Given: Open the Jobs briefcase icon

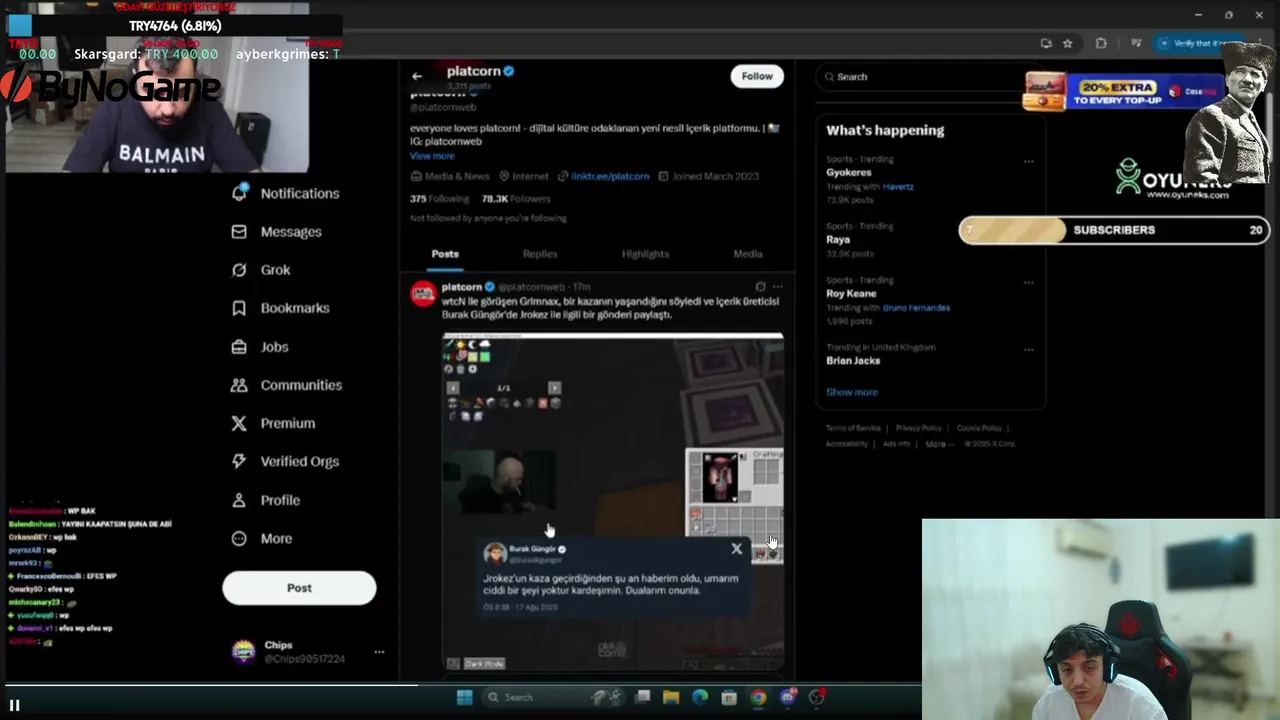Looking at the screenshot, I should [x=239, y=347].
